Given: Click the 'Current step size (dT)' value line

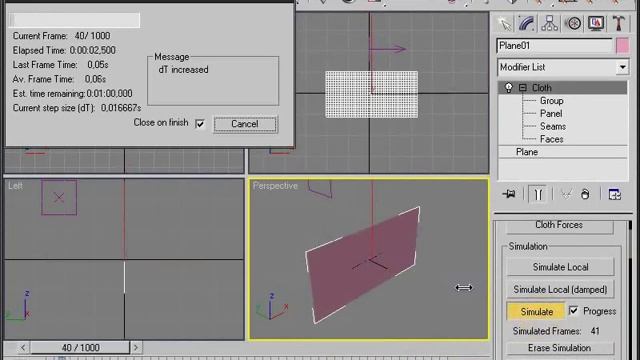Looking at the screenshot, I should click(x=77, y=108).
